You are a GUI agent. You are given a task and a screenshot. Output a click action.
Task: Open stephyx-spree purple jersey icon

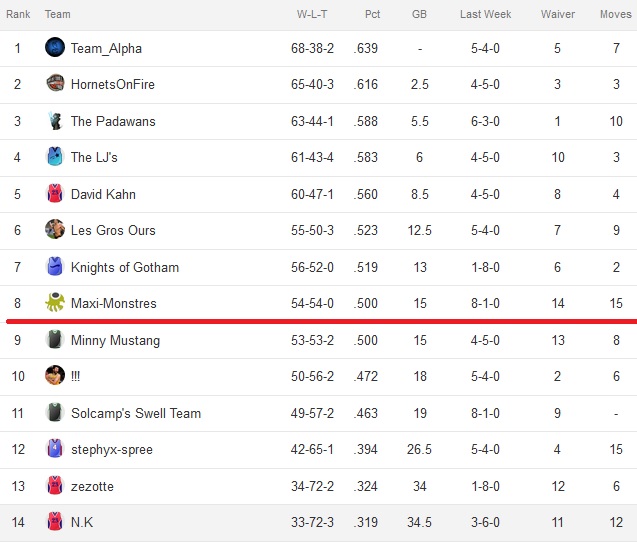point(55,448)
